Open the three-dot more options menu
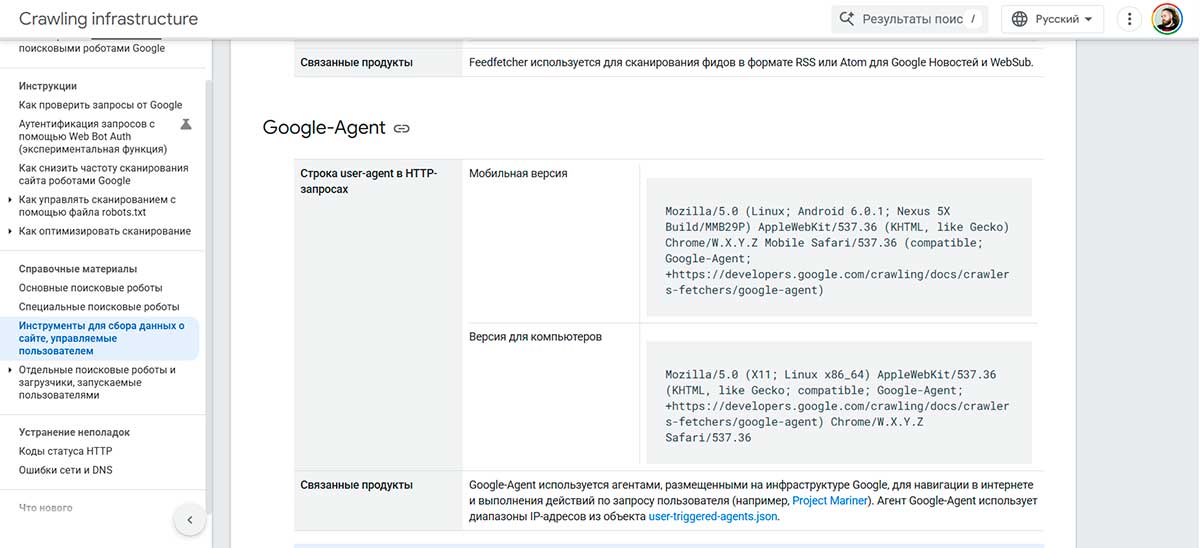Screen dimensions: 1200x548 tap(1130, 19)
